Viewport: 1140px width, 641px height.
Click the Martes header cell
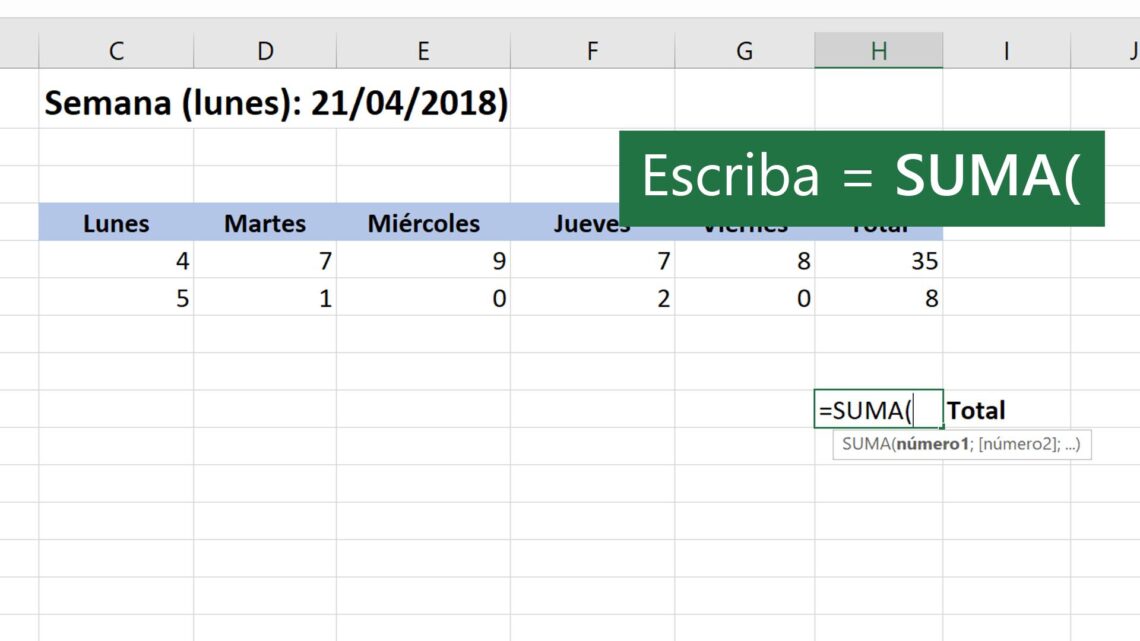(x=265, y=223)
